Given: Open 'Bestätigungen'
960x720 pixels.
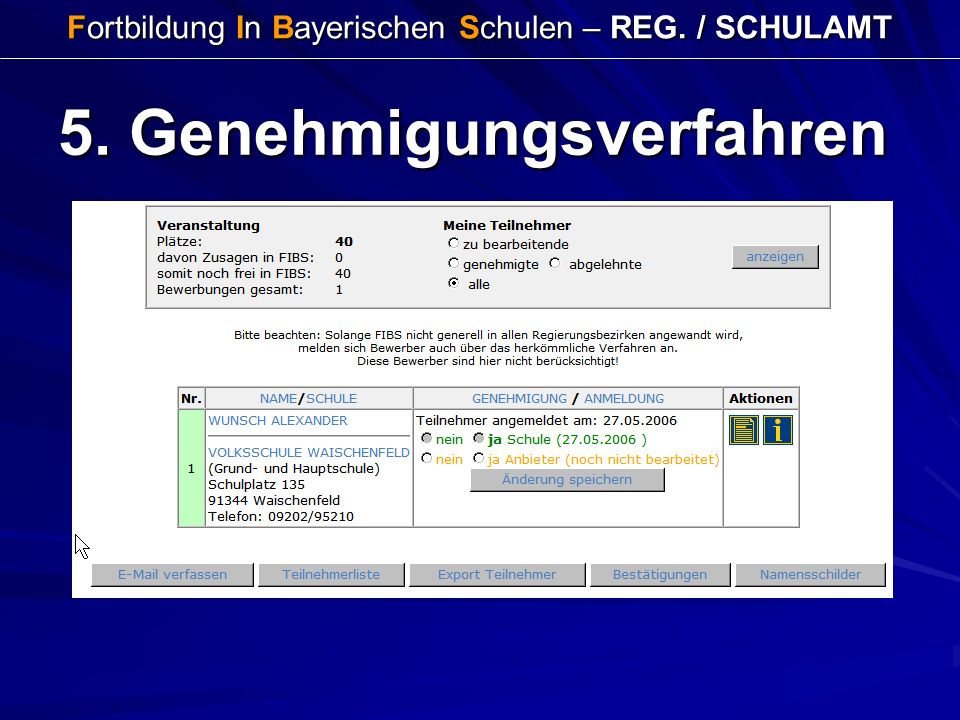Looking at the screenshot, I should click(660, 575).
